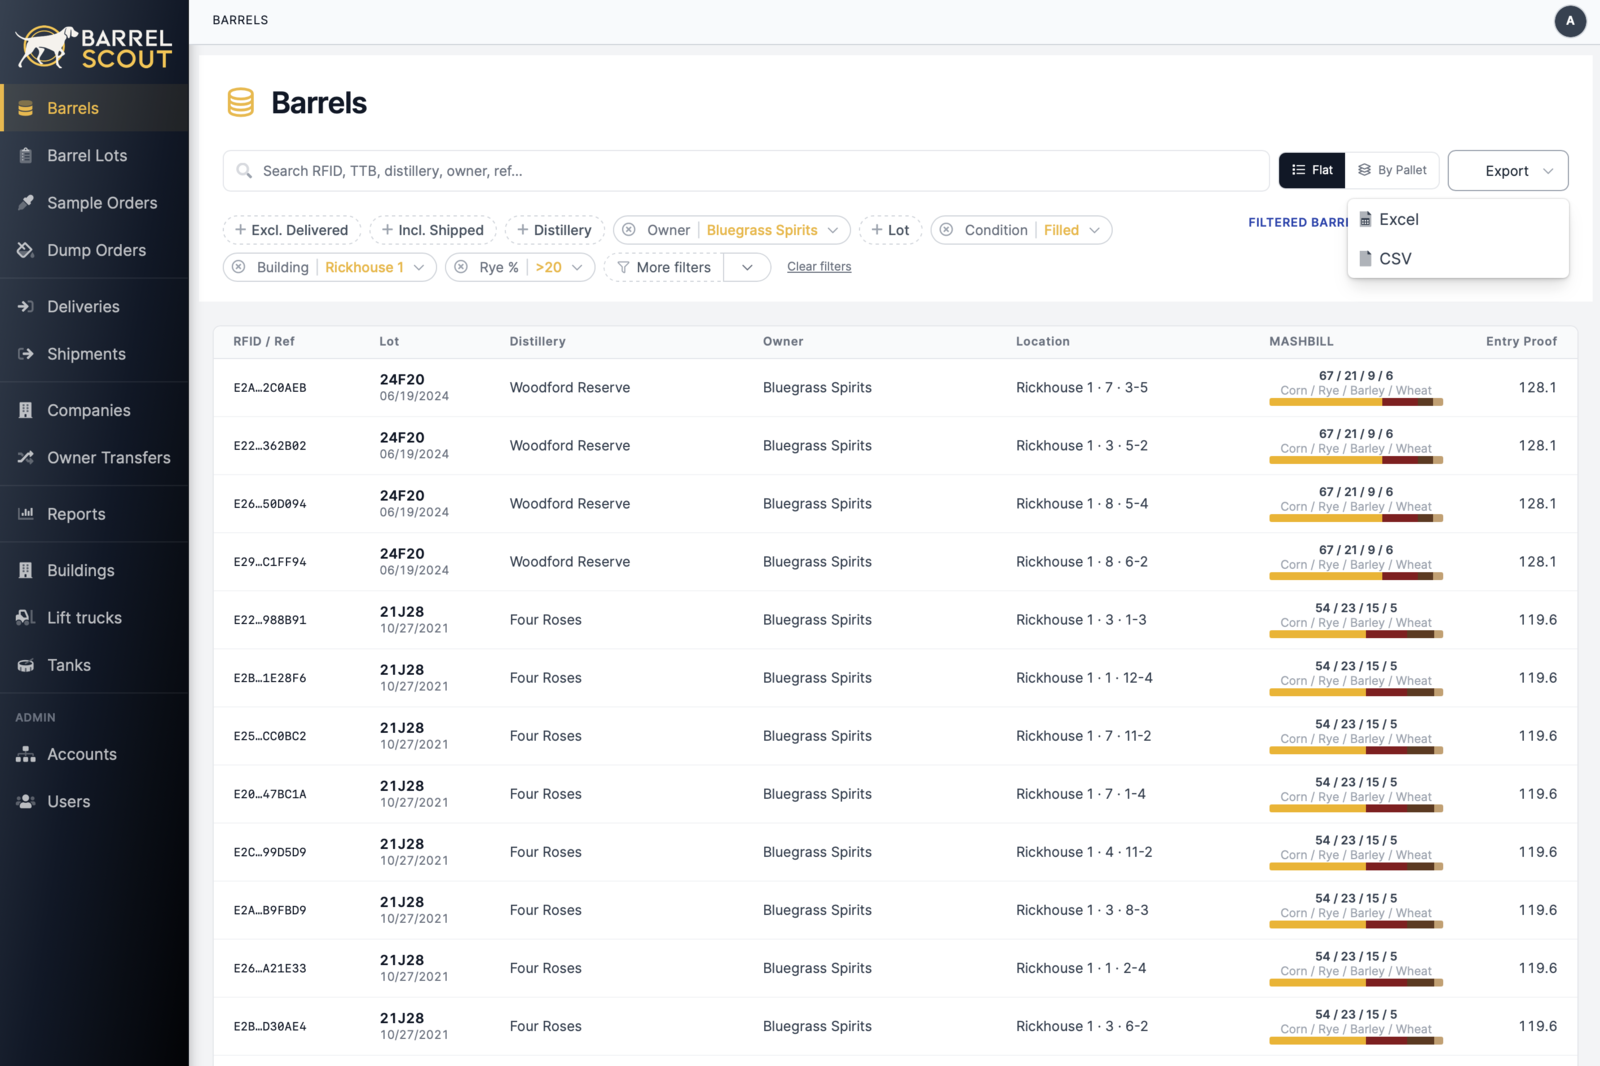Viewport: 1600px width, 1066px height.
Task: Navigate to Shipments page
Action: point(94,354)
